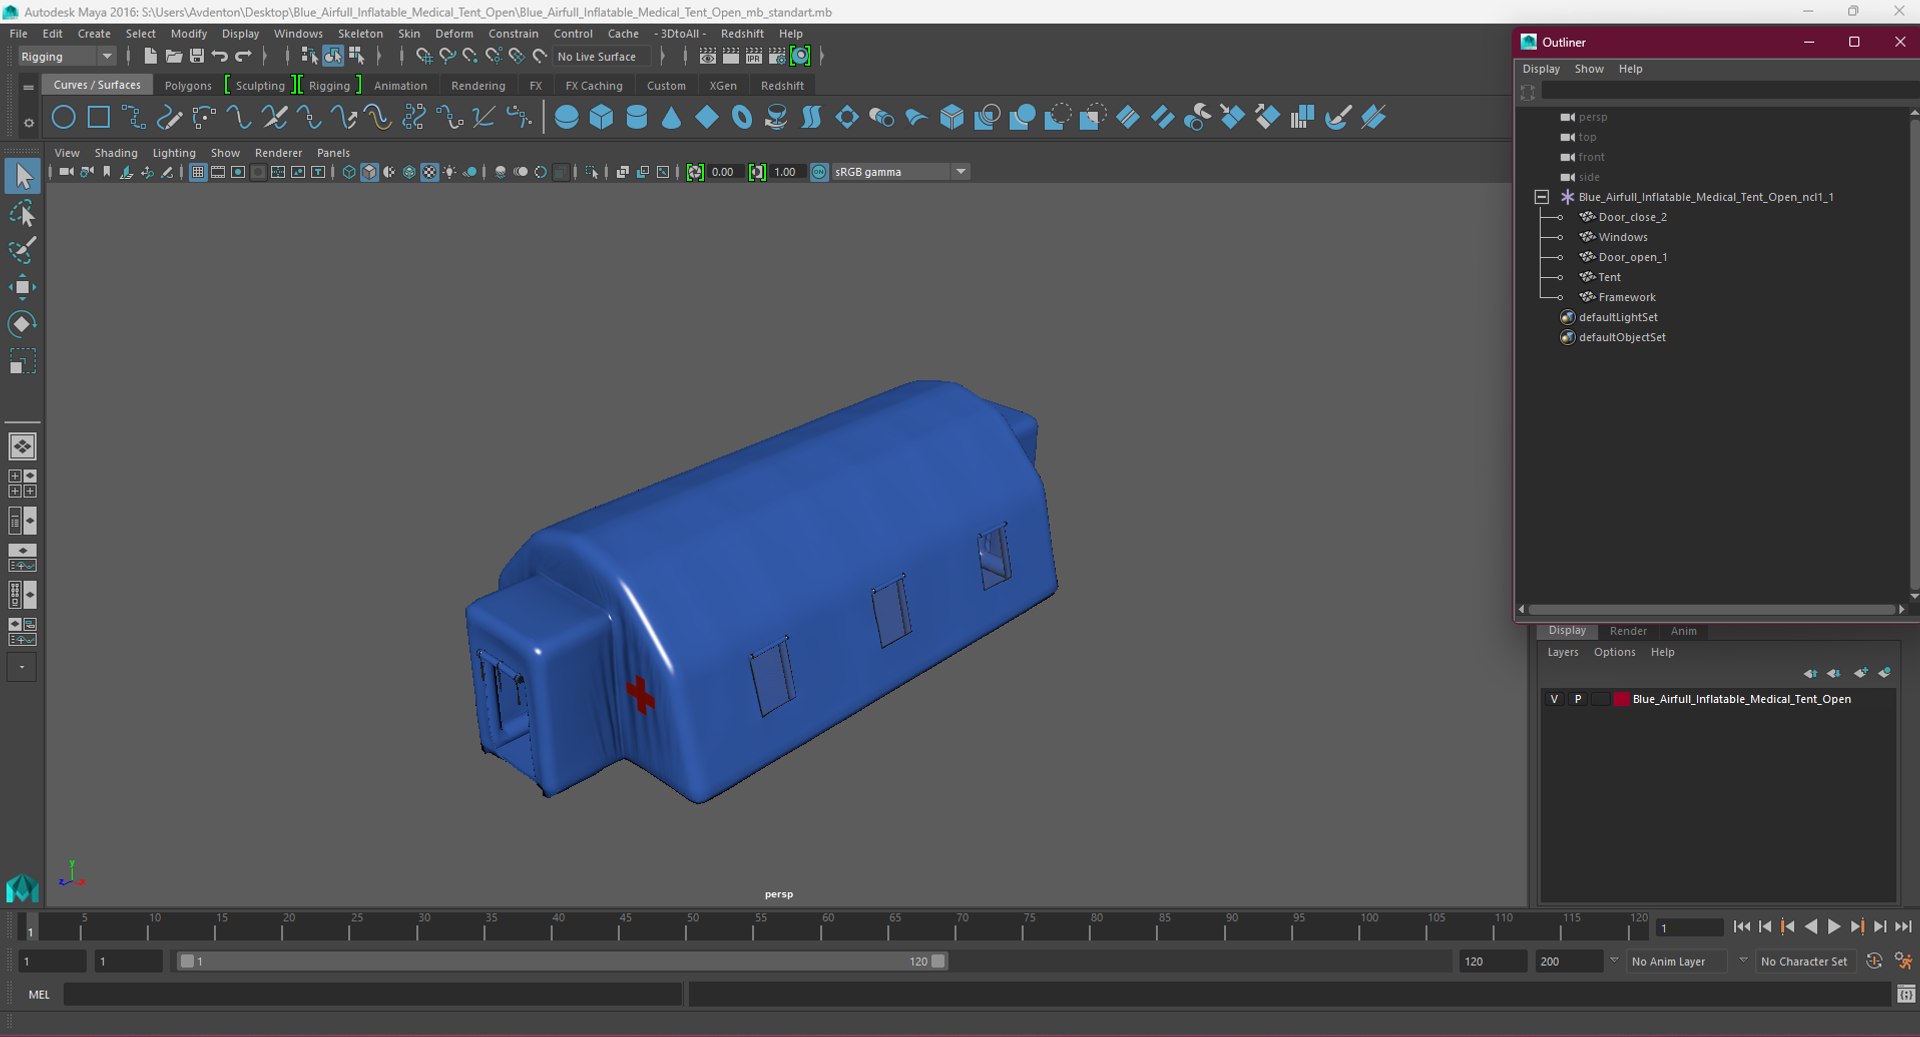Choose the Paint Selection tool

[22, 250]
